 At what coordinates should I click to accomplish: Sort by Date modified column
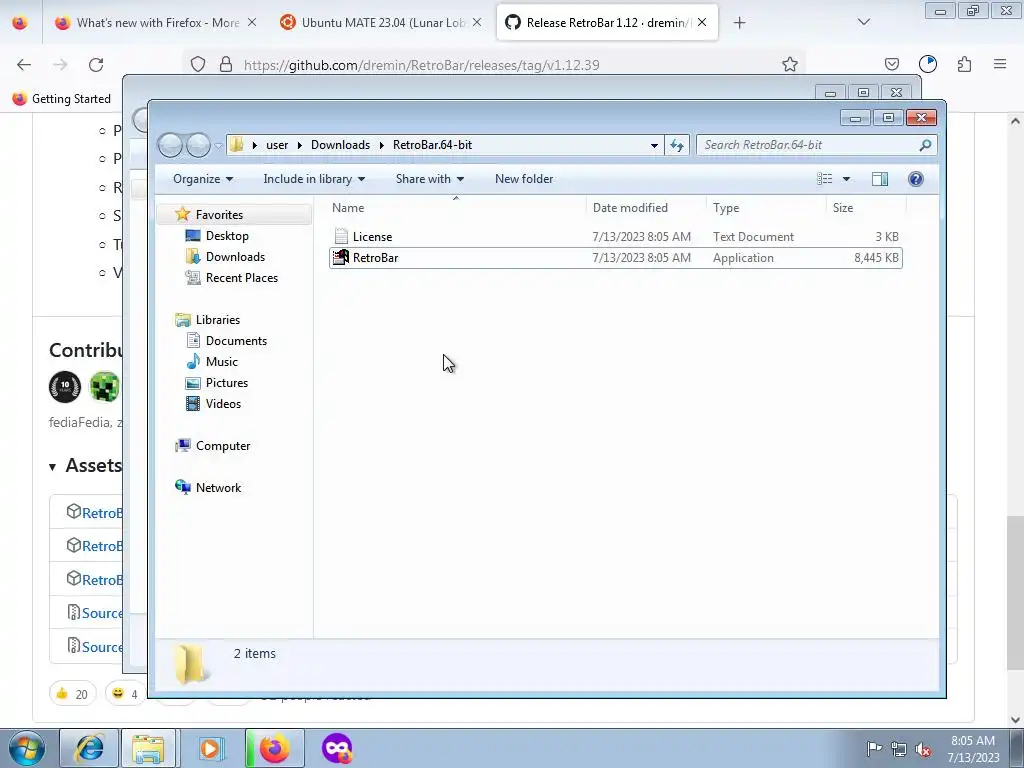point(647,208)
